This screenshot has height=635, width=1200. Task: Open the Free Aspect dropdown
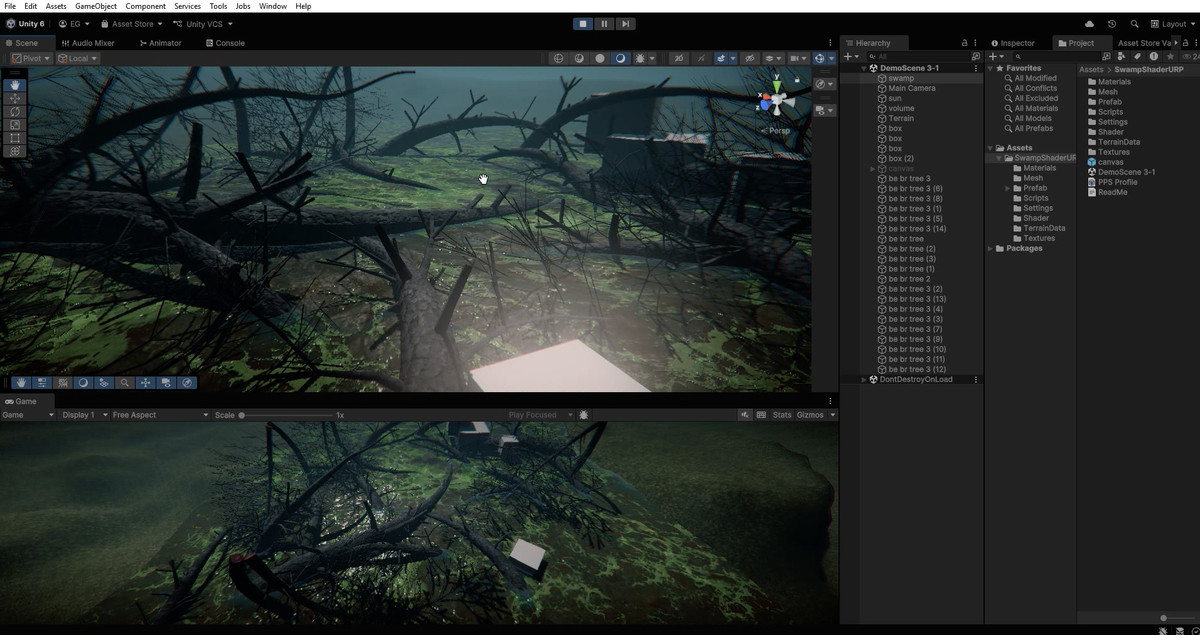tap(160, 415)
